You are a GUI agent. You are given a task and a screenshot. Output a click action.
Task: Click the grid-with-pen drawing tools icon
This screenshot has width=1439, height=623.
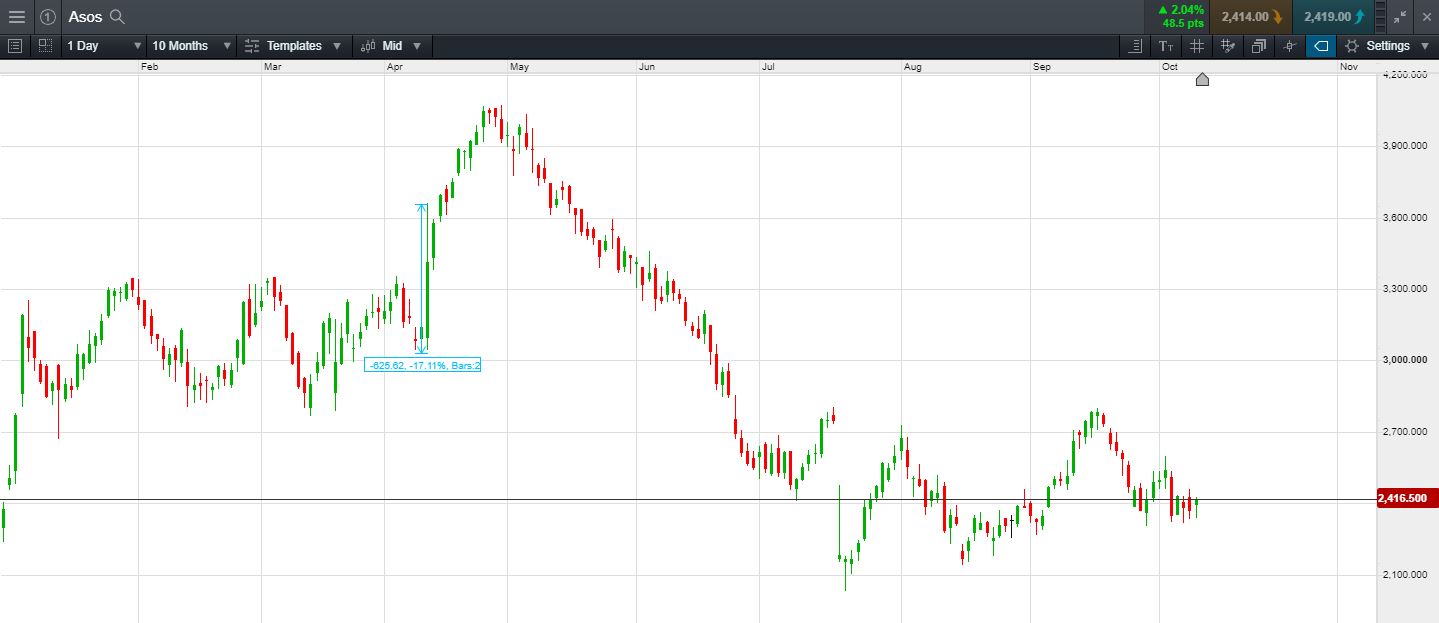[1227, 46]
